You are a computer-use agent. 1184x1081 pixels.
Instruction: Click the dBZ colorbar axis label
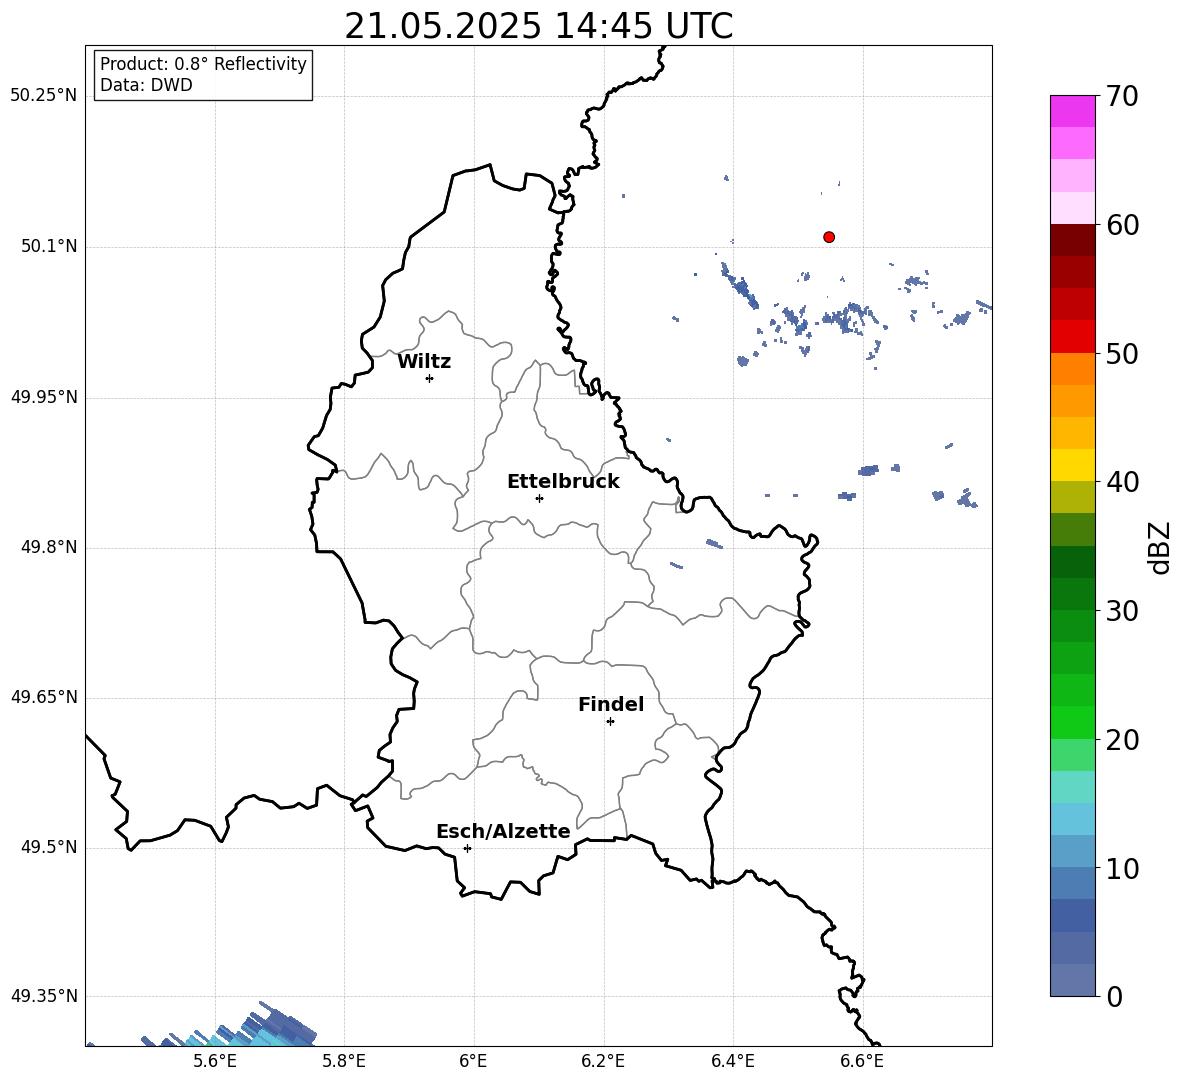(x=1160, y=547)
